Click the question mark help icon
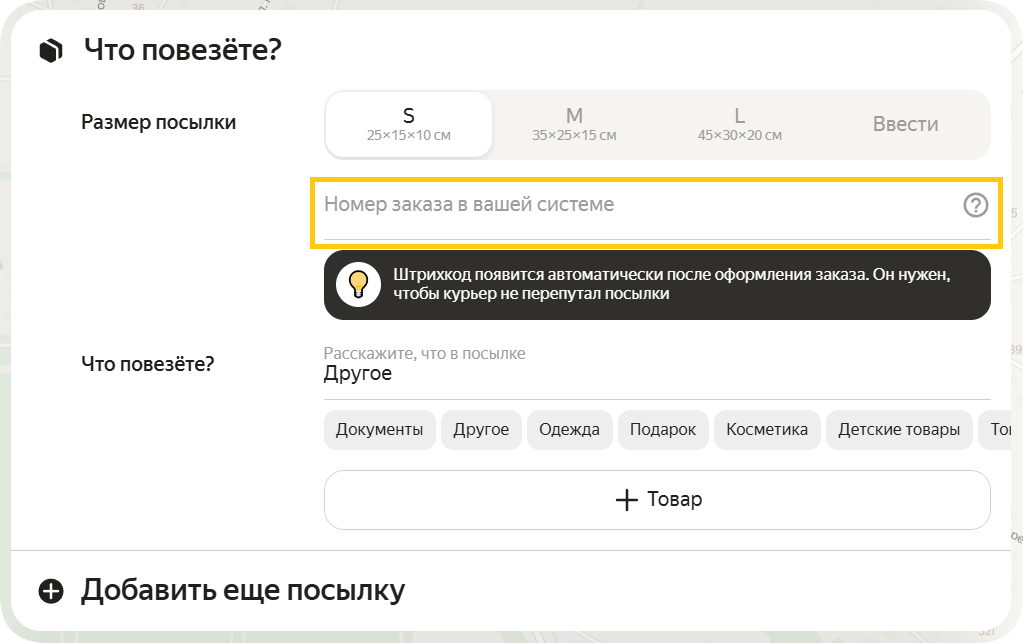1023x643 pixels. pyautogui.click(x=975, y=205)
